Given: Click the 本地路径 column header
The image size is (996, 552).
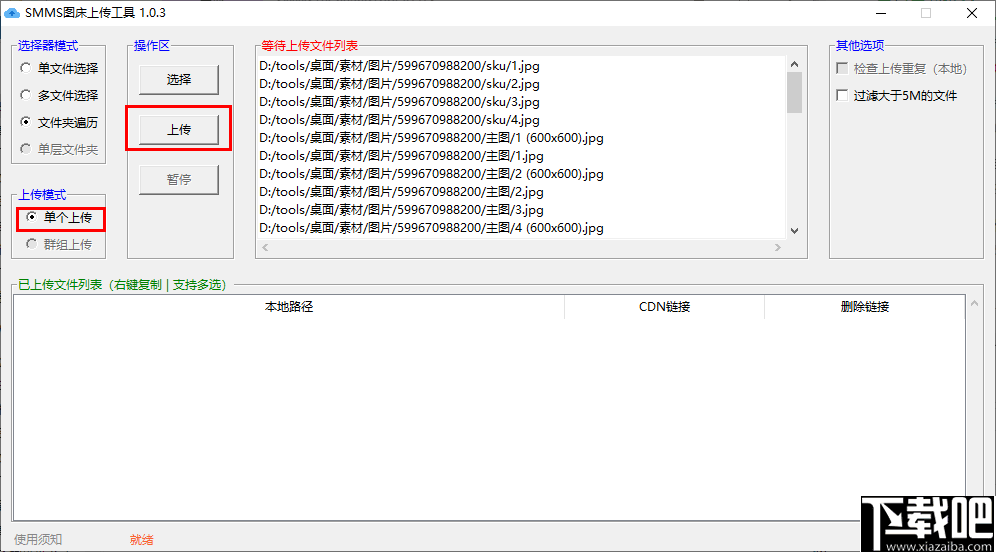Looking at the screenshot, I should (288, 307).
